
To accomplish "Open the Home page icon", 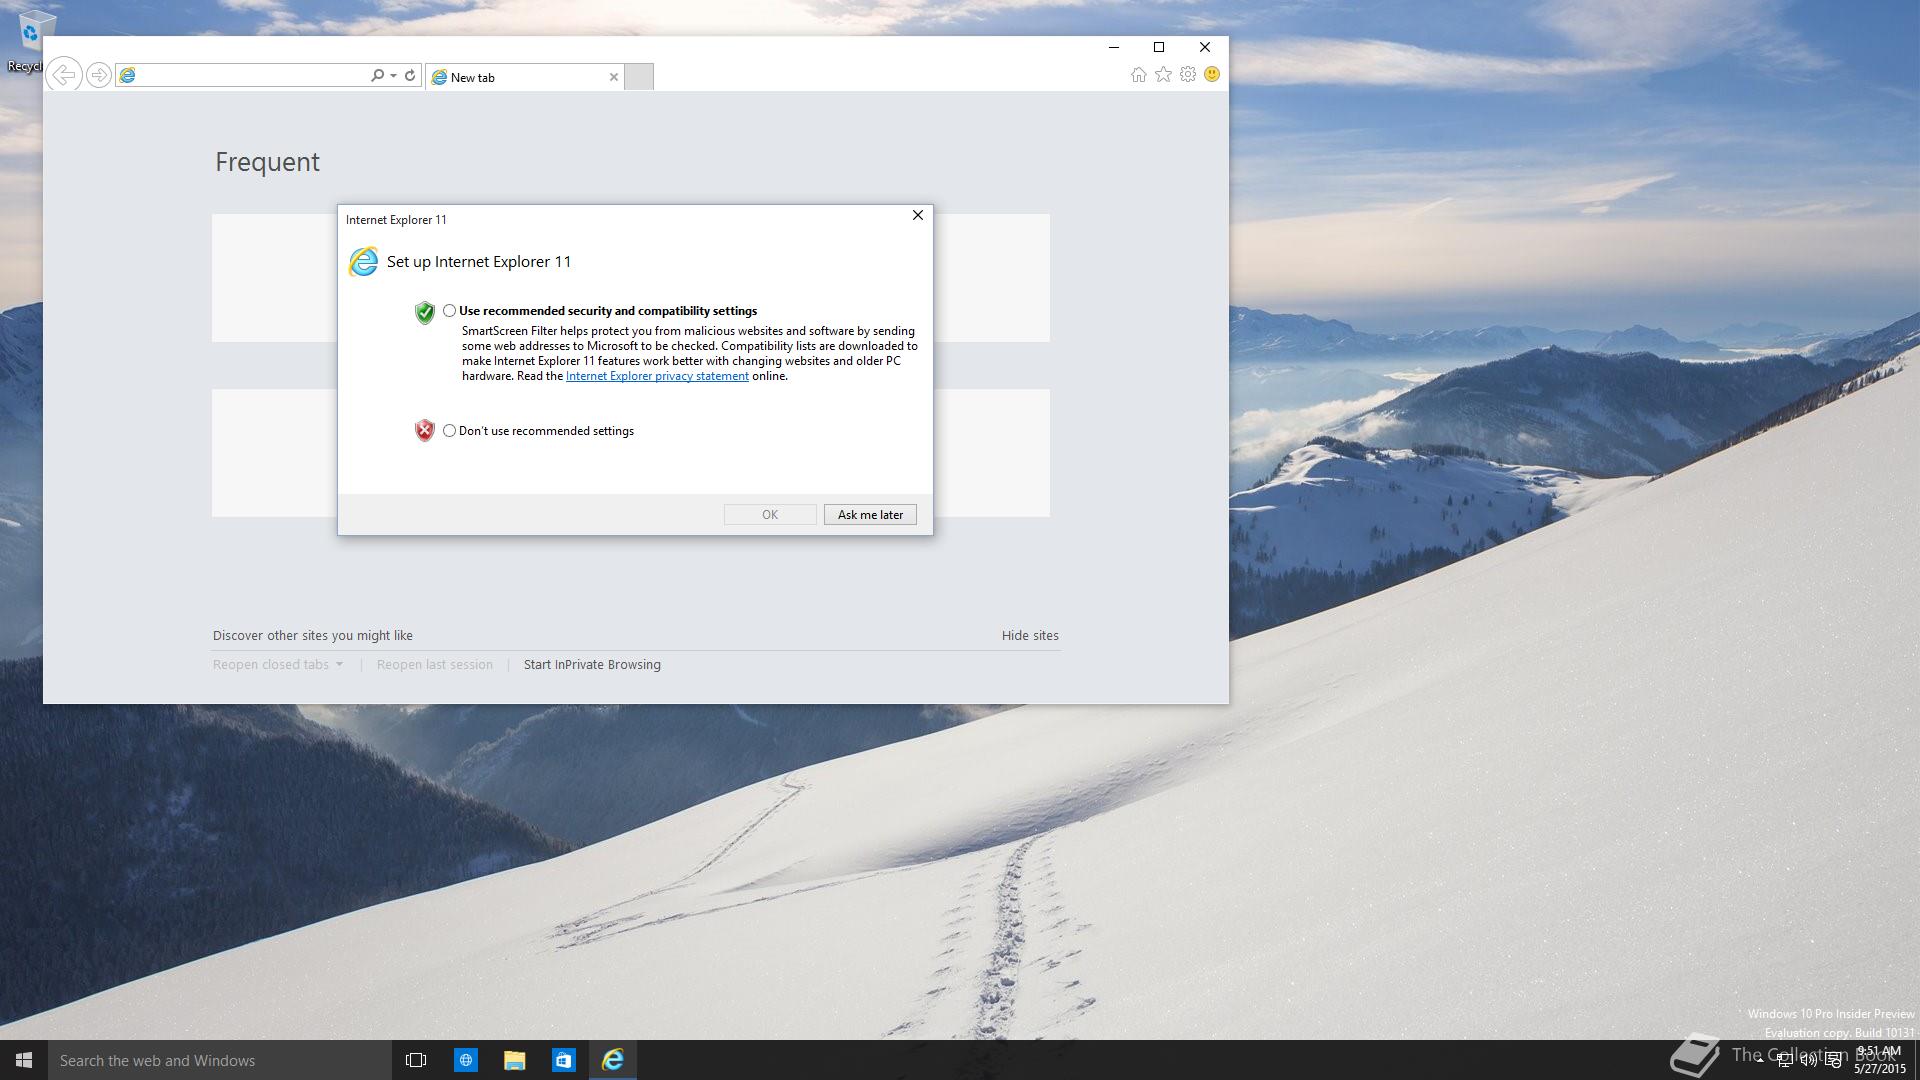I will tap(1138, 74).
